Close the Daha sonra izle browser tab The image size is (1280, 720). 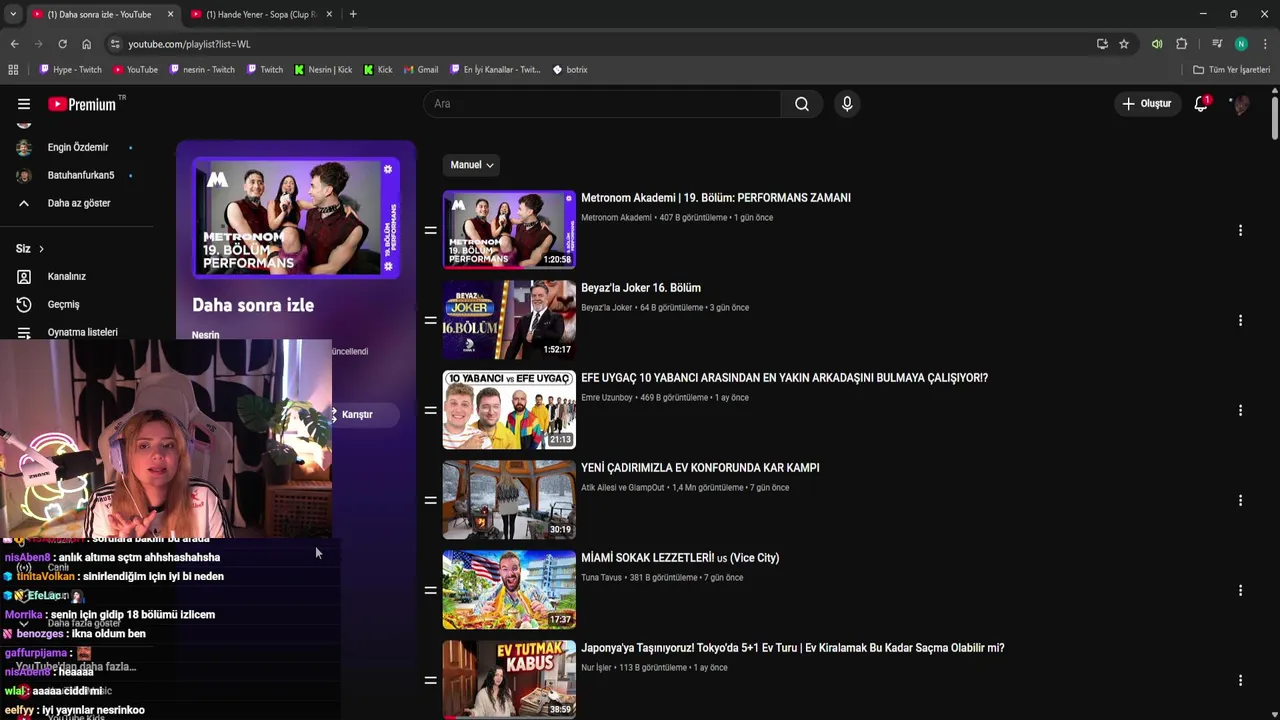click(170, 14)
